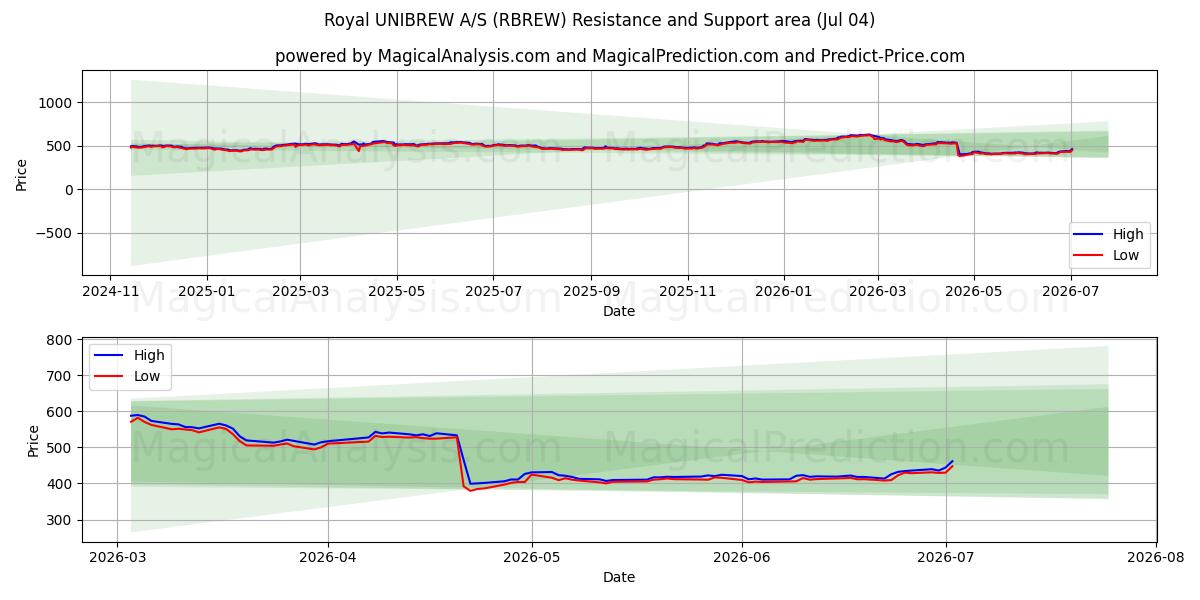Click the top chart 'Price' axis label
1200x600 pixels.
(22, 174)
